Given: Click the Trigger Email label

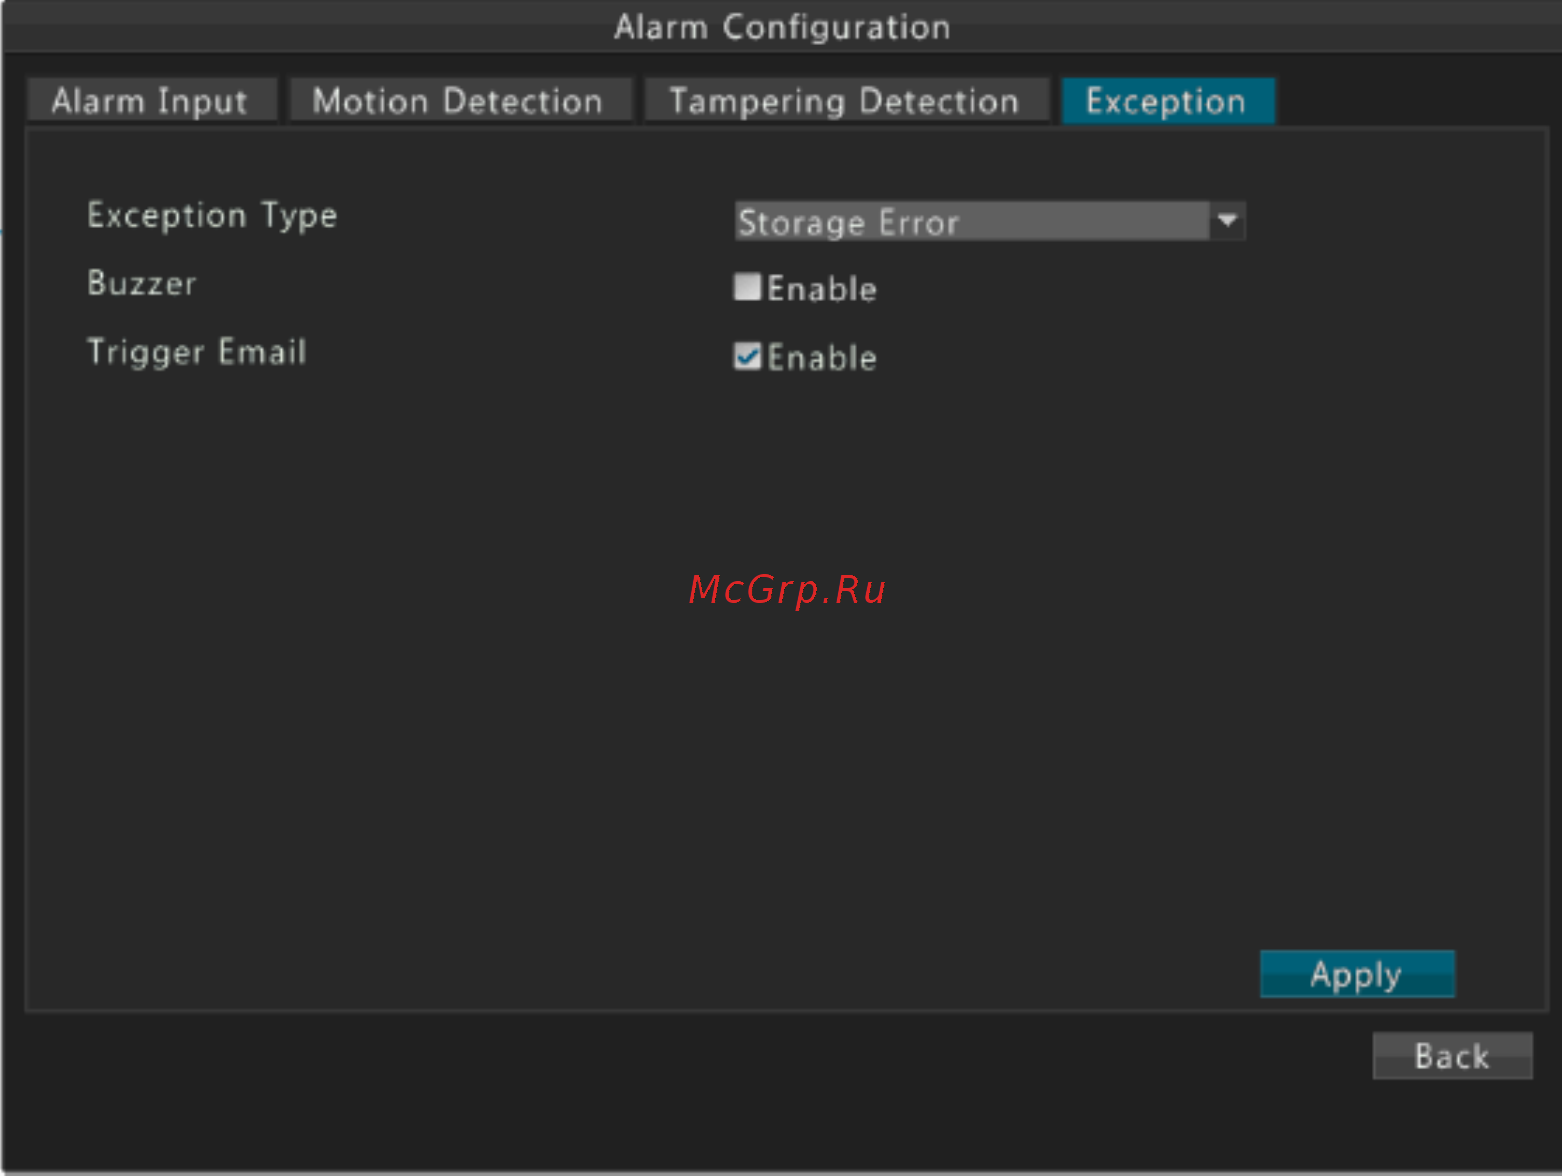Looking at the screenshot, I should pyautogui.click(x=196, y=352).
